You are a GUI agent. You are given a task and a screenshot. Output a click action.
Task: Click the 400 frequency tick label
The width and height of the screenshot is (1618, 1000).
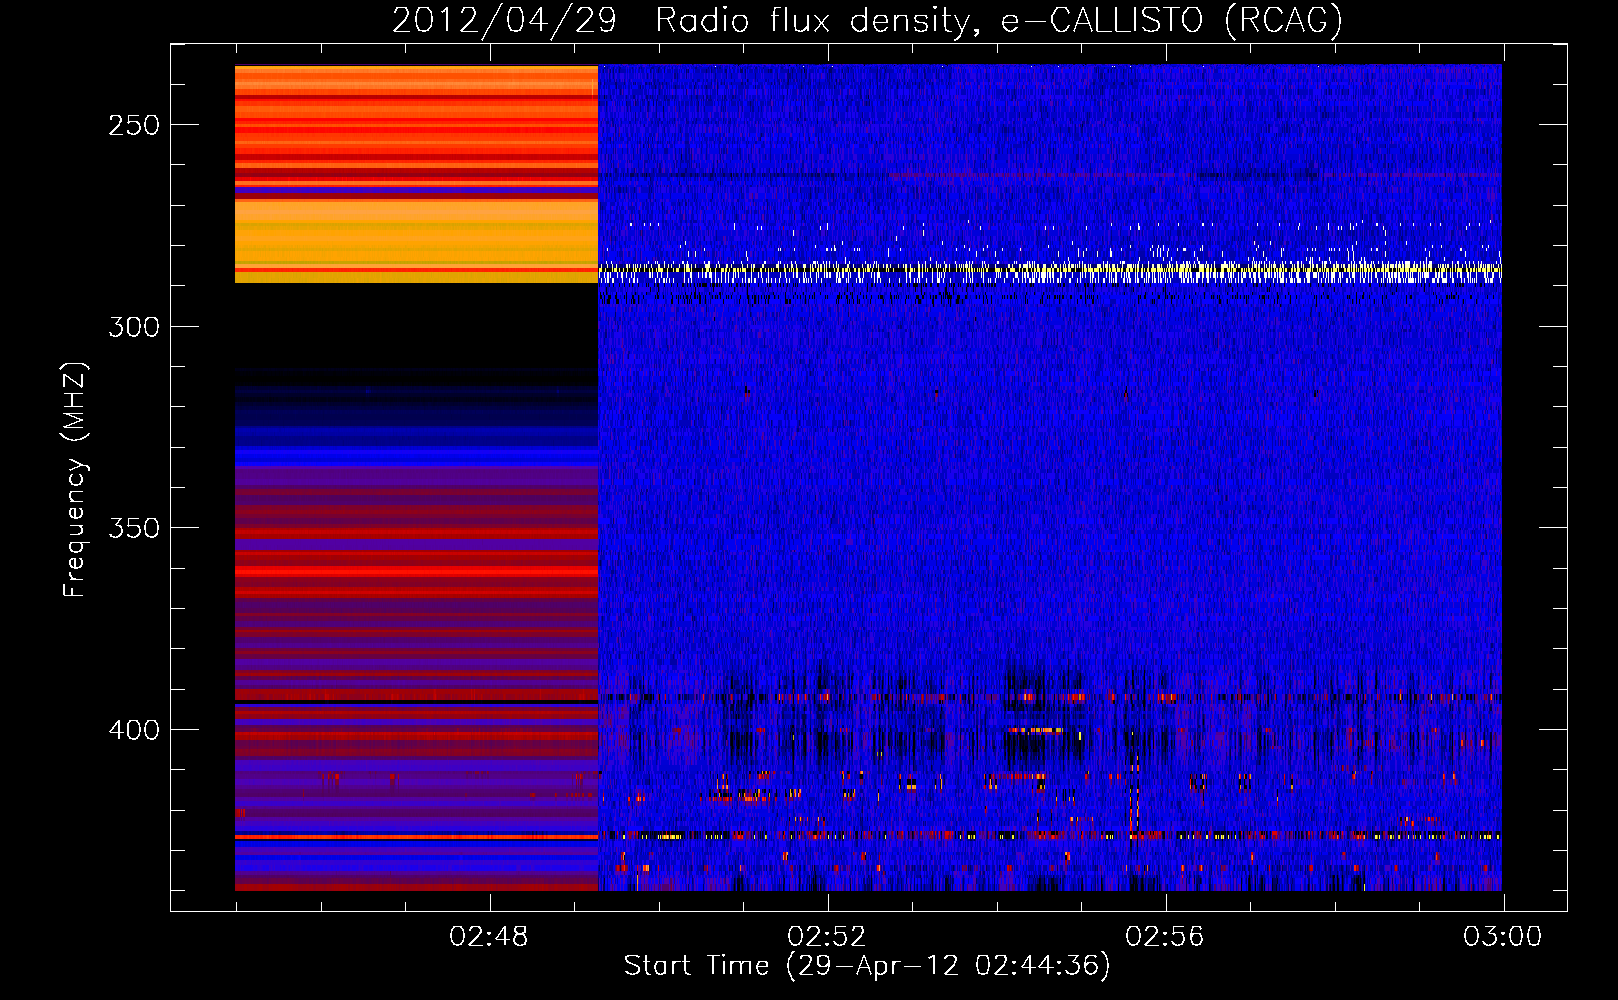(134, 730)
